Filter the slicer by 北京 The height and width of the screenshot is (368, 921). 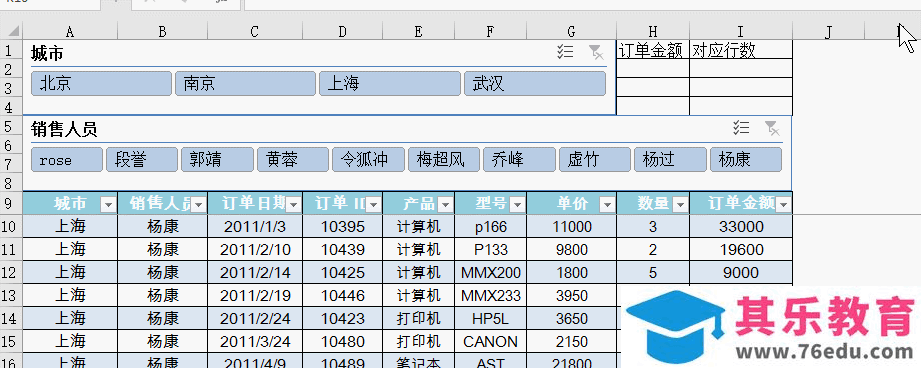tap(102, 84)
